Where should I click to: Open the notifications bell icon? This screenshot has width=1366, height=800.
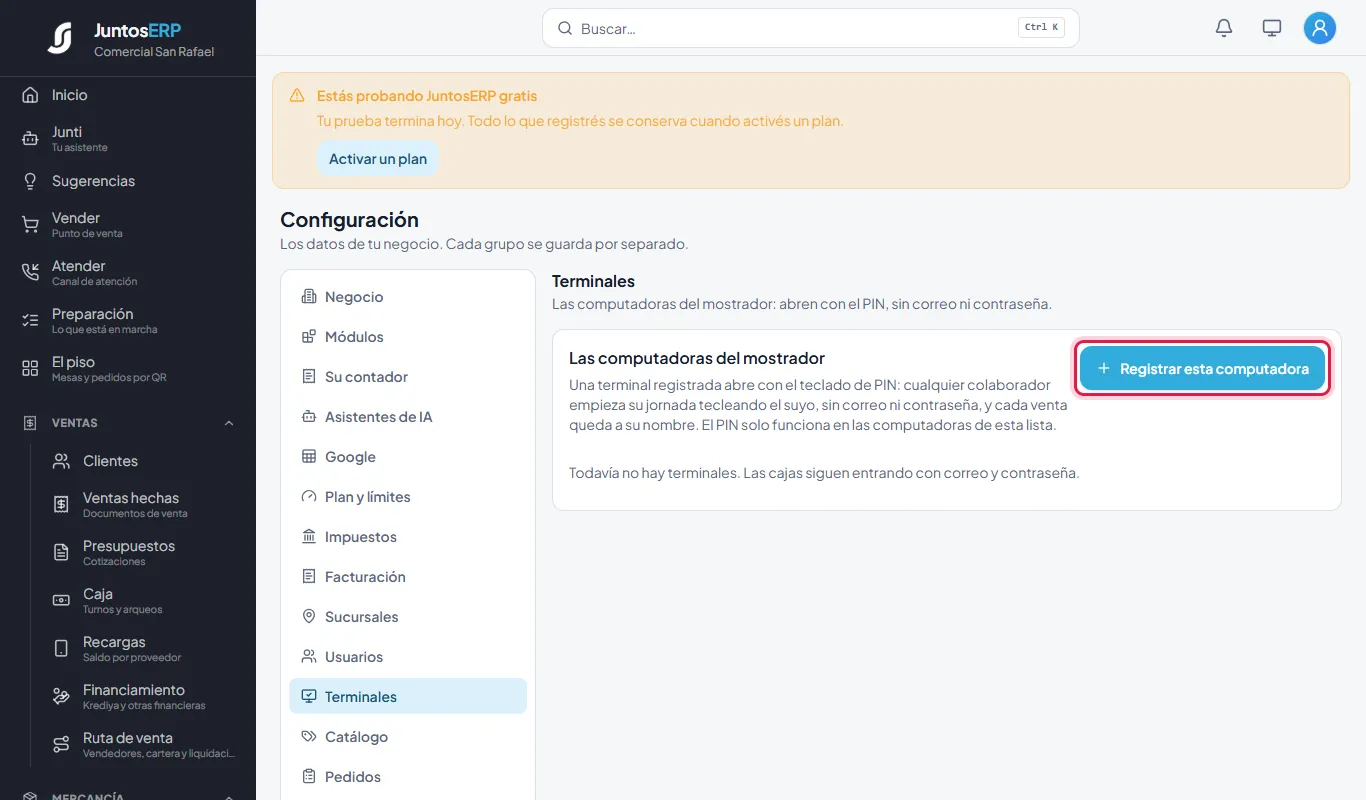pos(1224,28)
